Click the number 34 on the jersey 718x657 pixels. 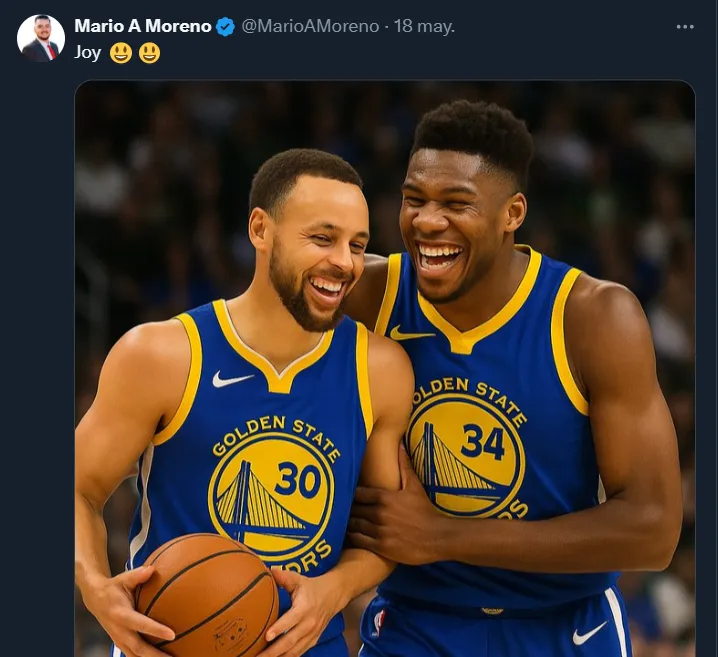click(x=484, y=442)
